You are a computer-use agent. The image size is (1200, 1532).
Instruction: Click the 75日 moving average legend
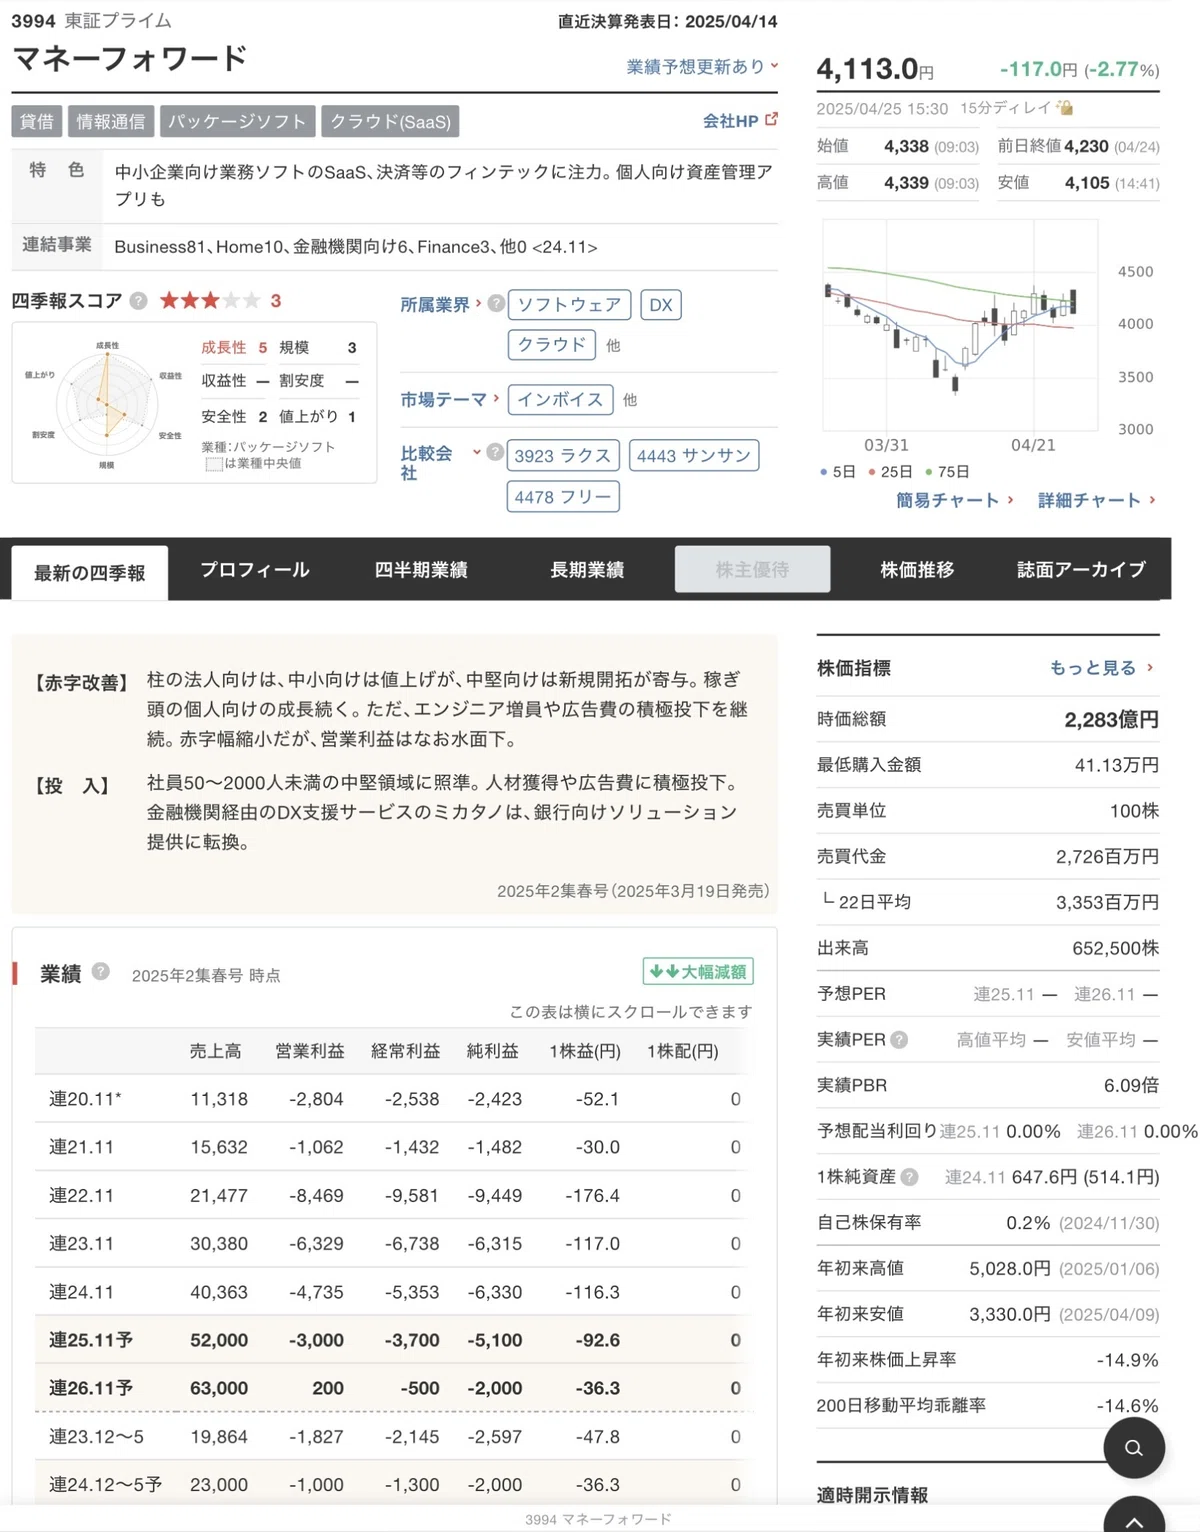[x=947, y=471]
